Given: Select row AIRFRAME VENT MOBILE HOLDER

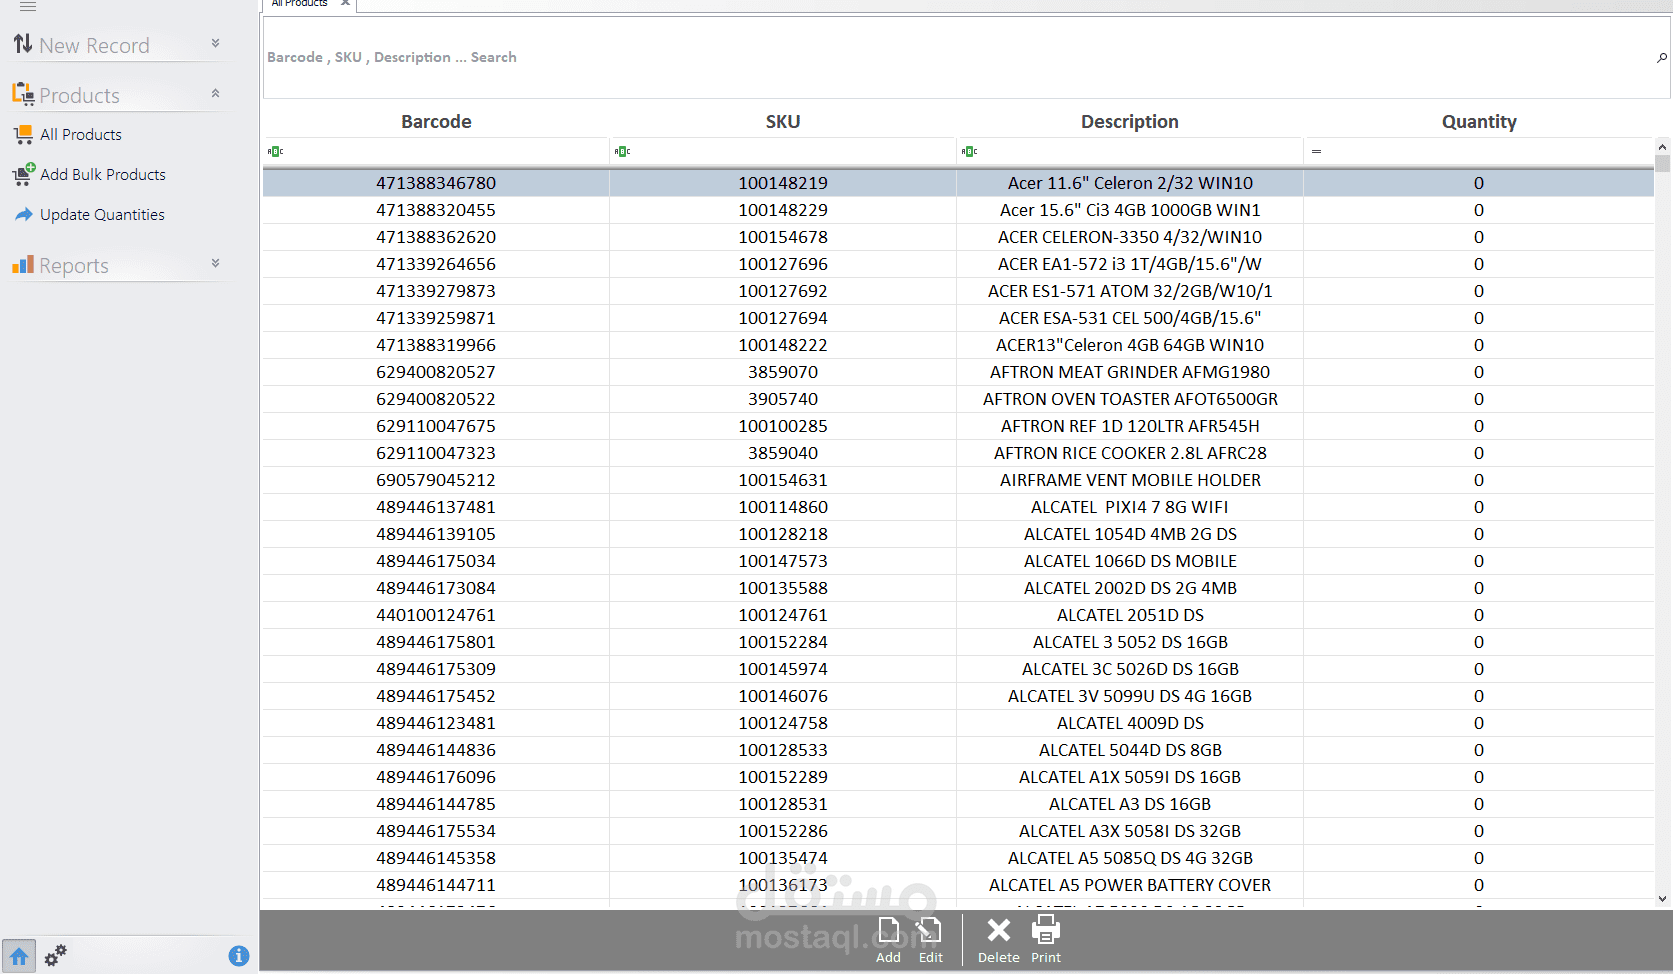Looking at the screenshot, I should [x=958, y=480].
